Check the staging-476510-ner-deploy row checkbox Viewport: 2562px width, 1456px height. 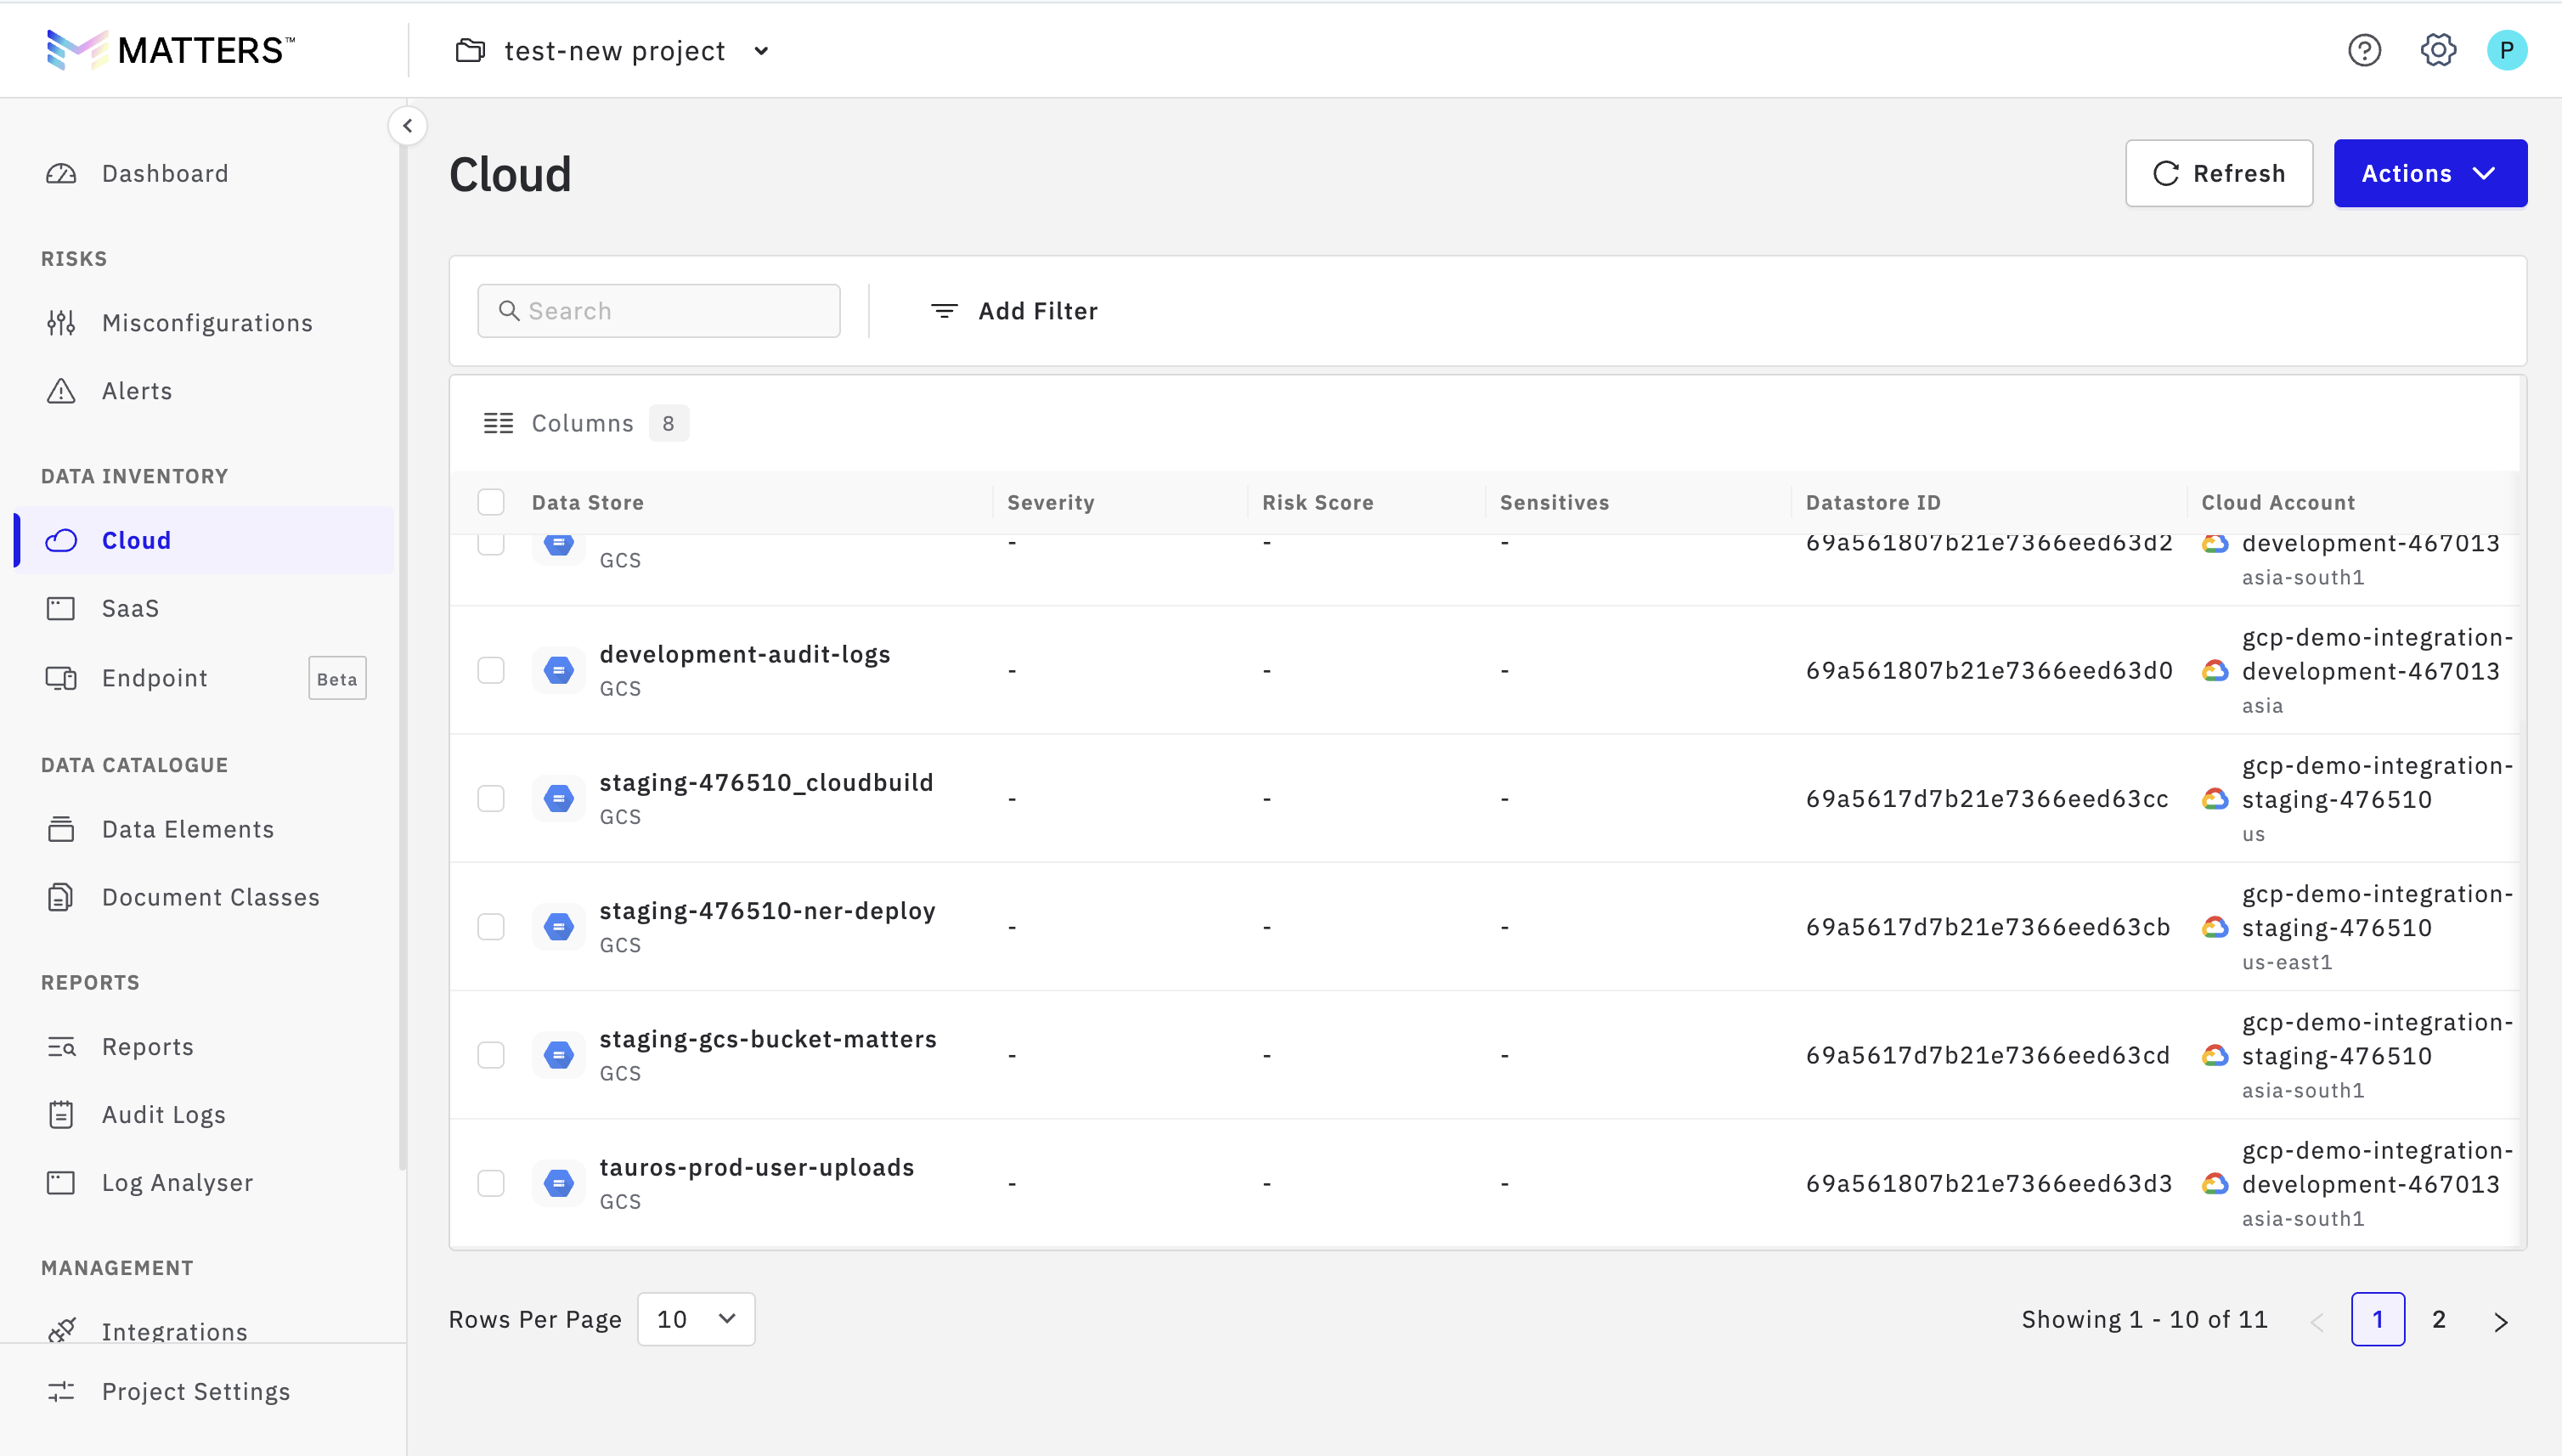click(x=491, y=927)
